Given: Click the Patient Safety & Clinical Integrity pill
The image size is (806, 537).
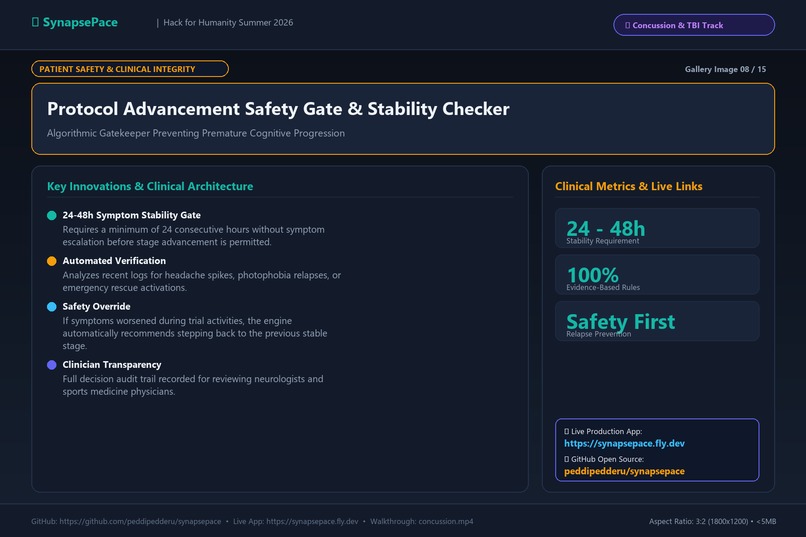Looking at the screenshot, I should pos(130,69).
